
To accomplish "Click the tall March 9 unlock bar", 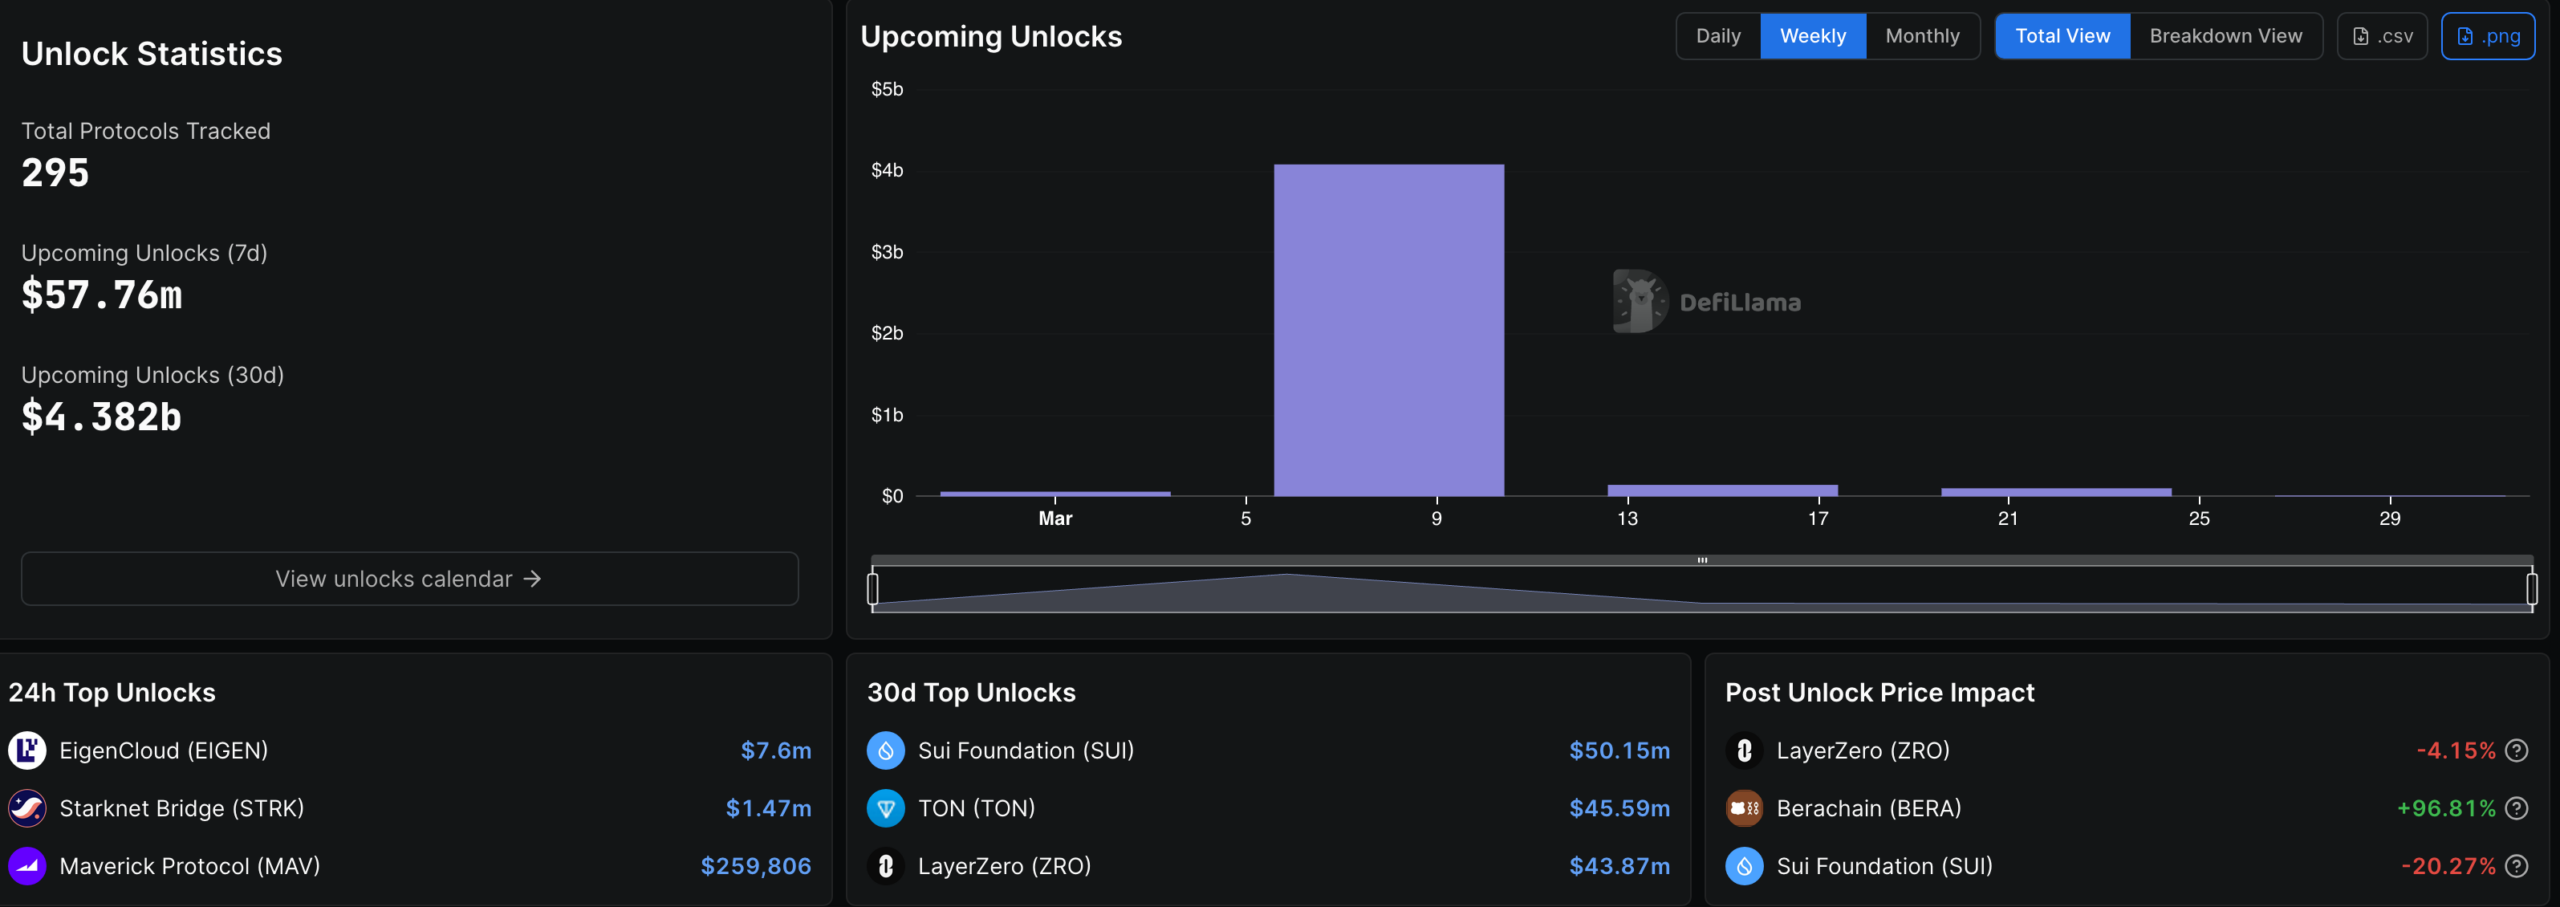I will click(1389, 330).
